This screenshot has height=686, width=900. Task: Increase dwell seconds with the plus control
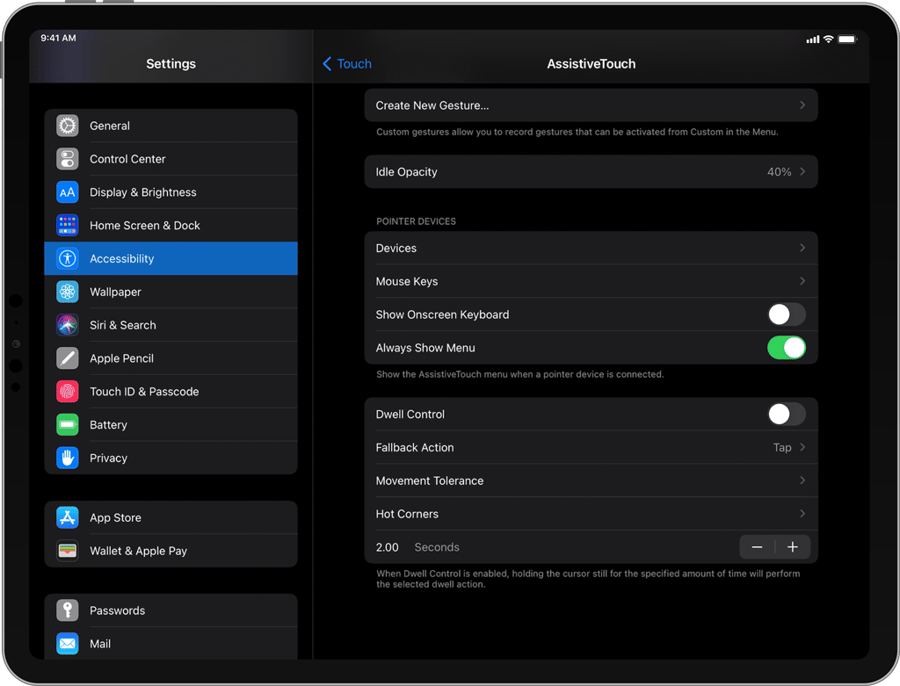coord(793,547)
